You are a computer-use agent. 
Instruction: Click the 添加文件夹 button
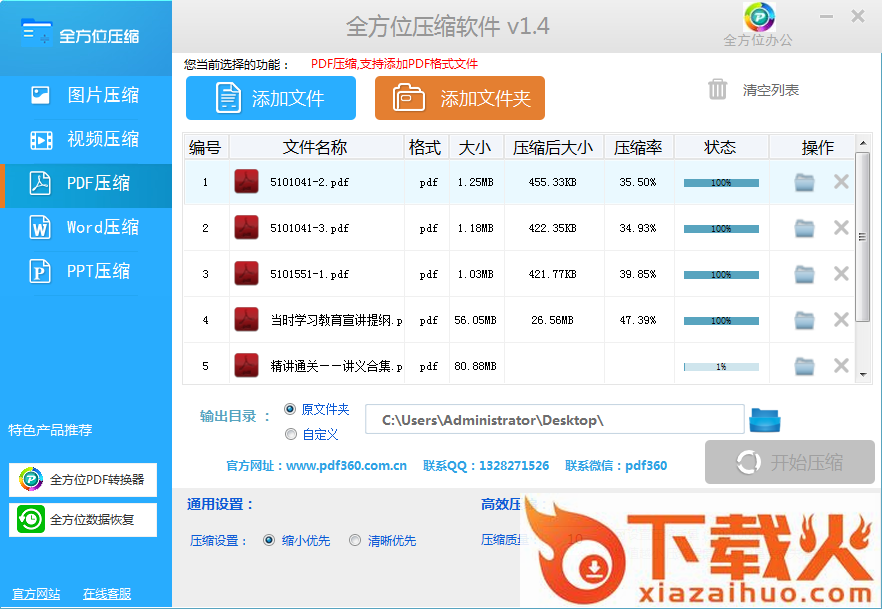[x=460, y=98]
